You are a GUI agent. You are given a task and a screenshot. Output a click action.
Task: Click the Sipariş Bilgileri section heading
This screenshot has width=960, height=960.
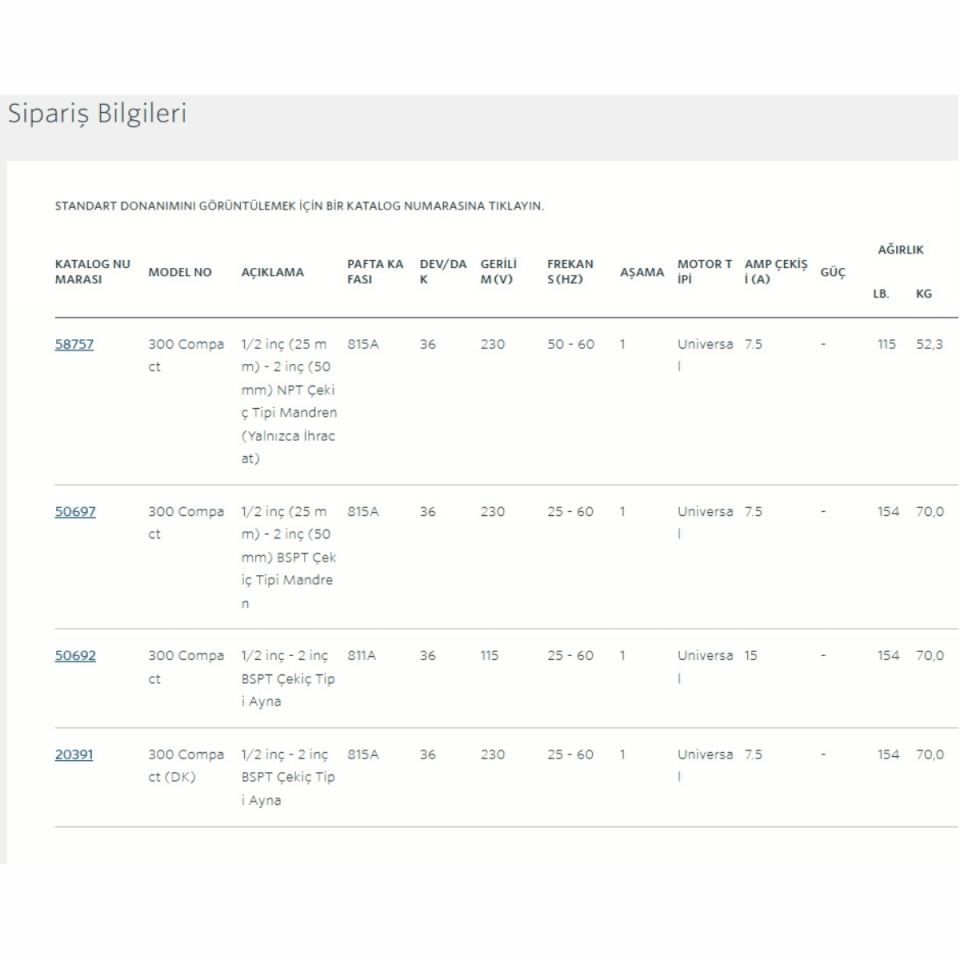(x=97, y=114)
